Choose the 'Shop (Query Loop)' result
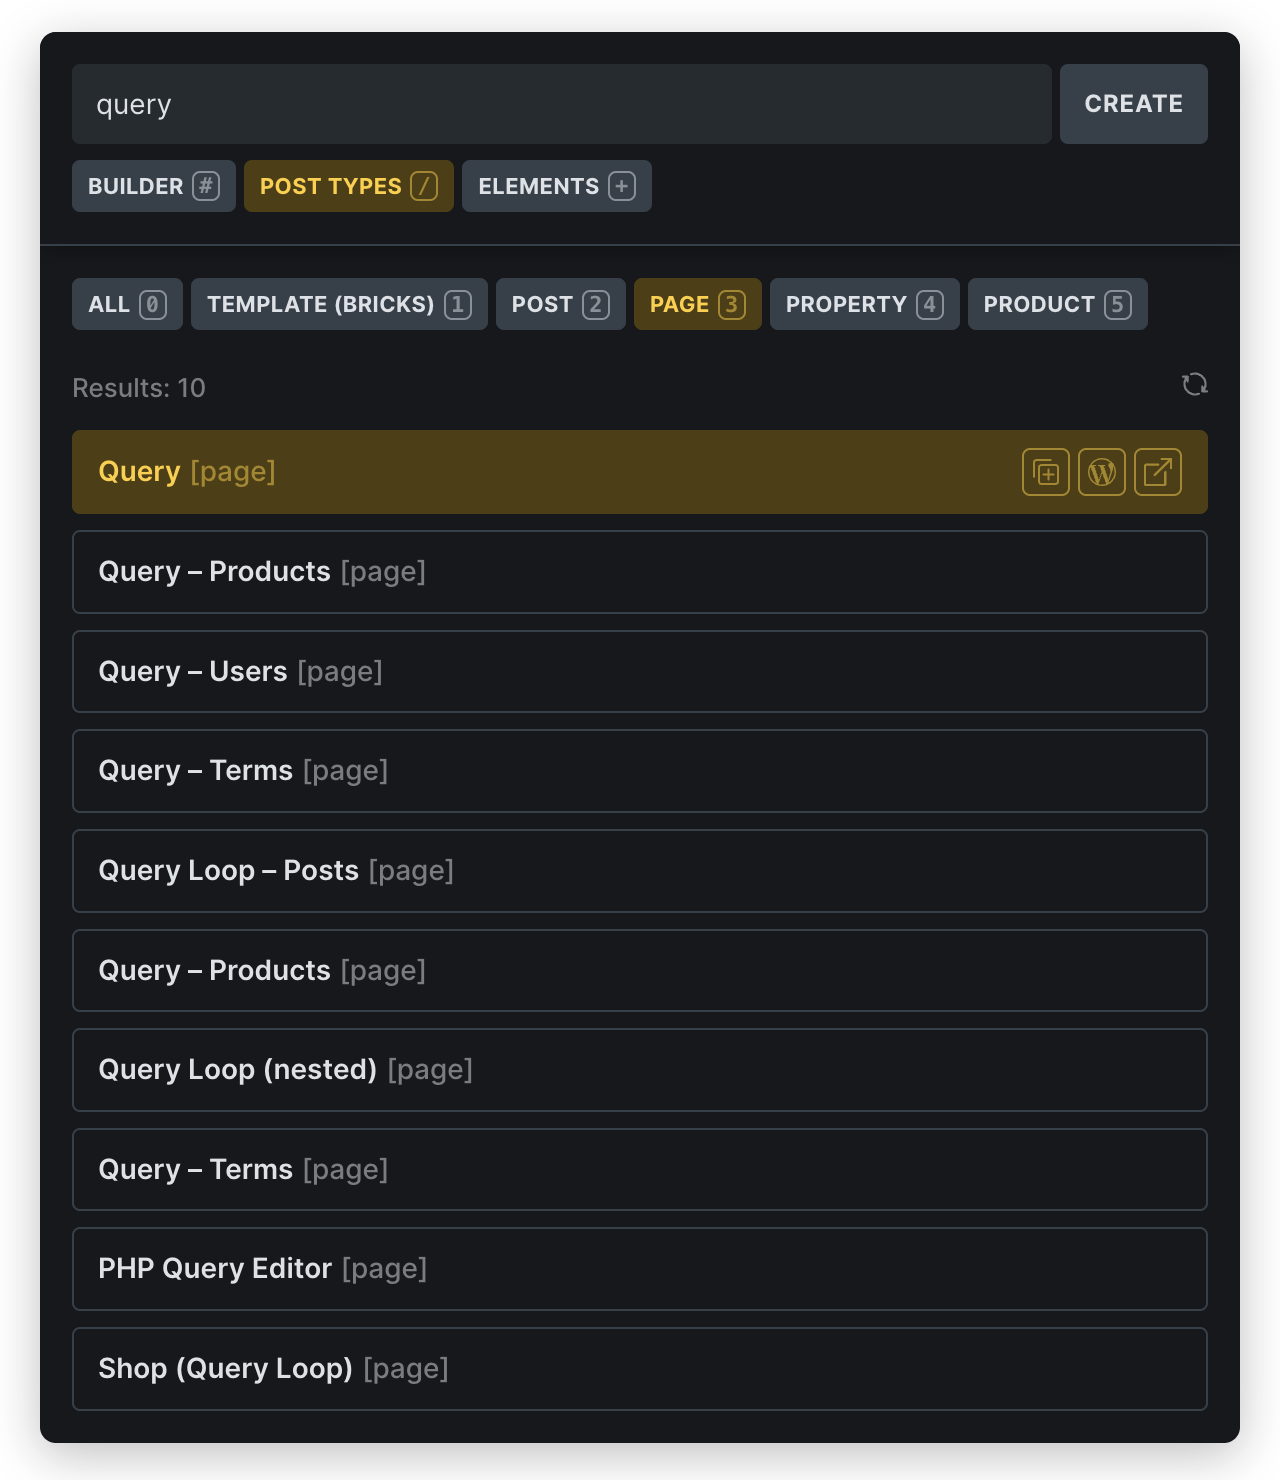Viewport: 1280px width, 1480px height. tap(639, 1369)
